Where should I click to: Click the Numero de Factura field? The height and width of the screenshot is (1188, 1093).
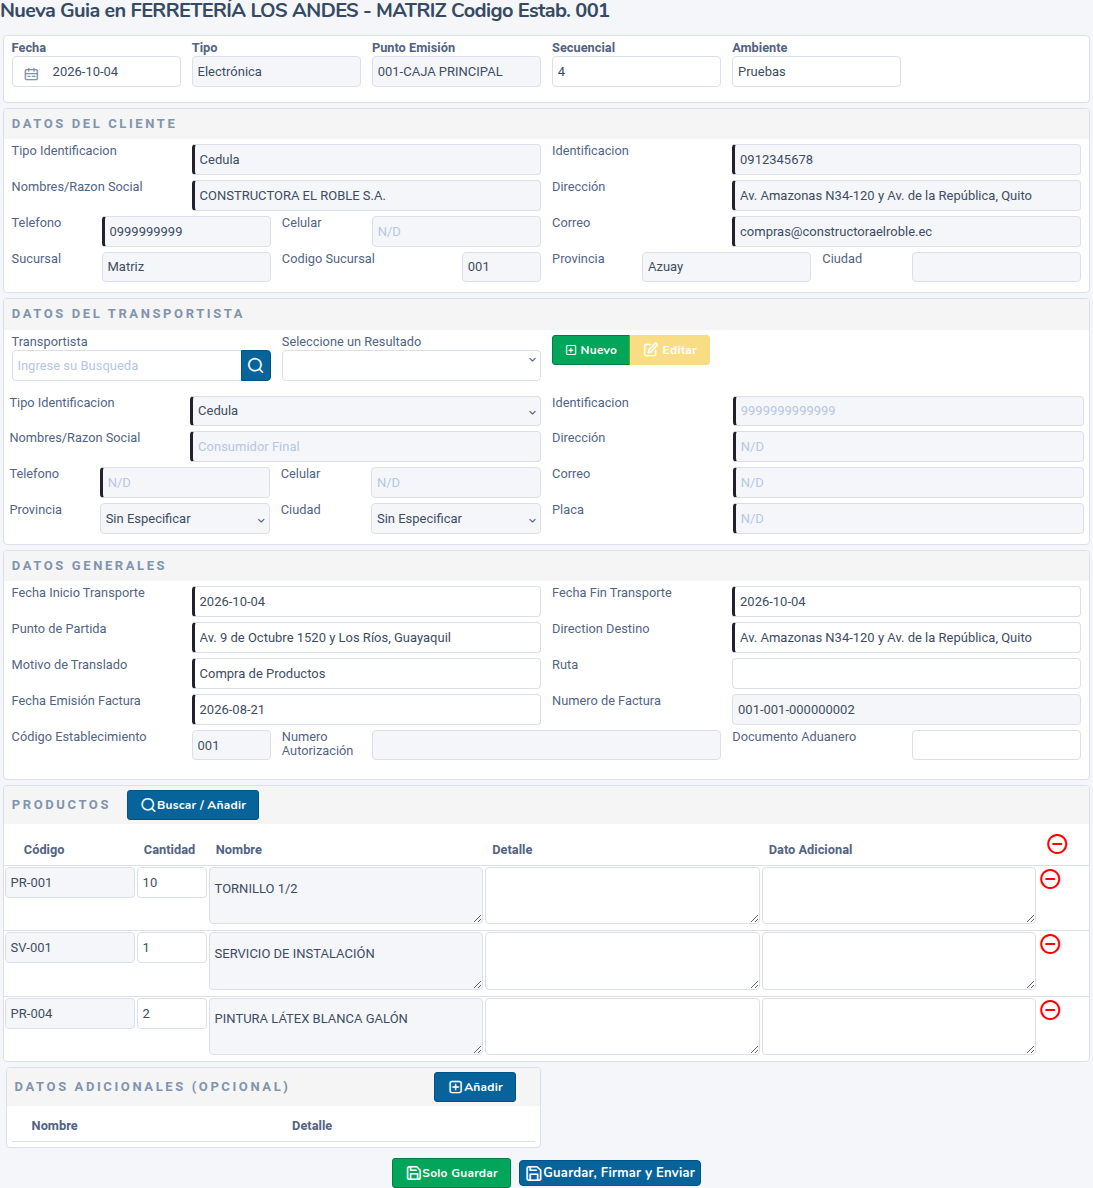[x=906, y=709]
